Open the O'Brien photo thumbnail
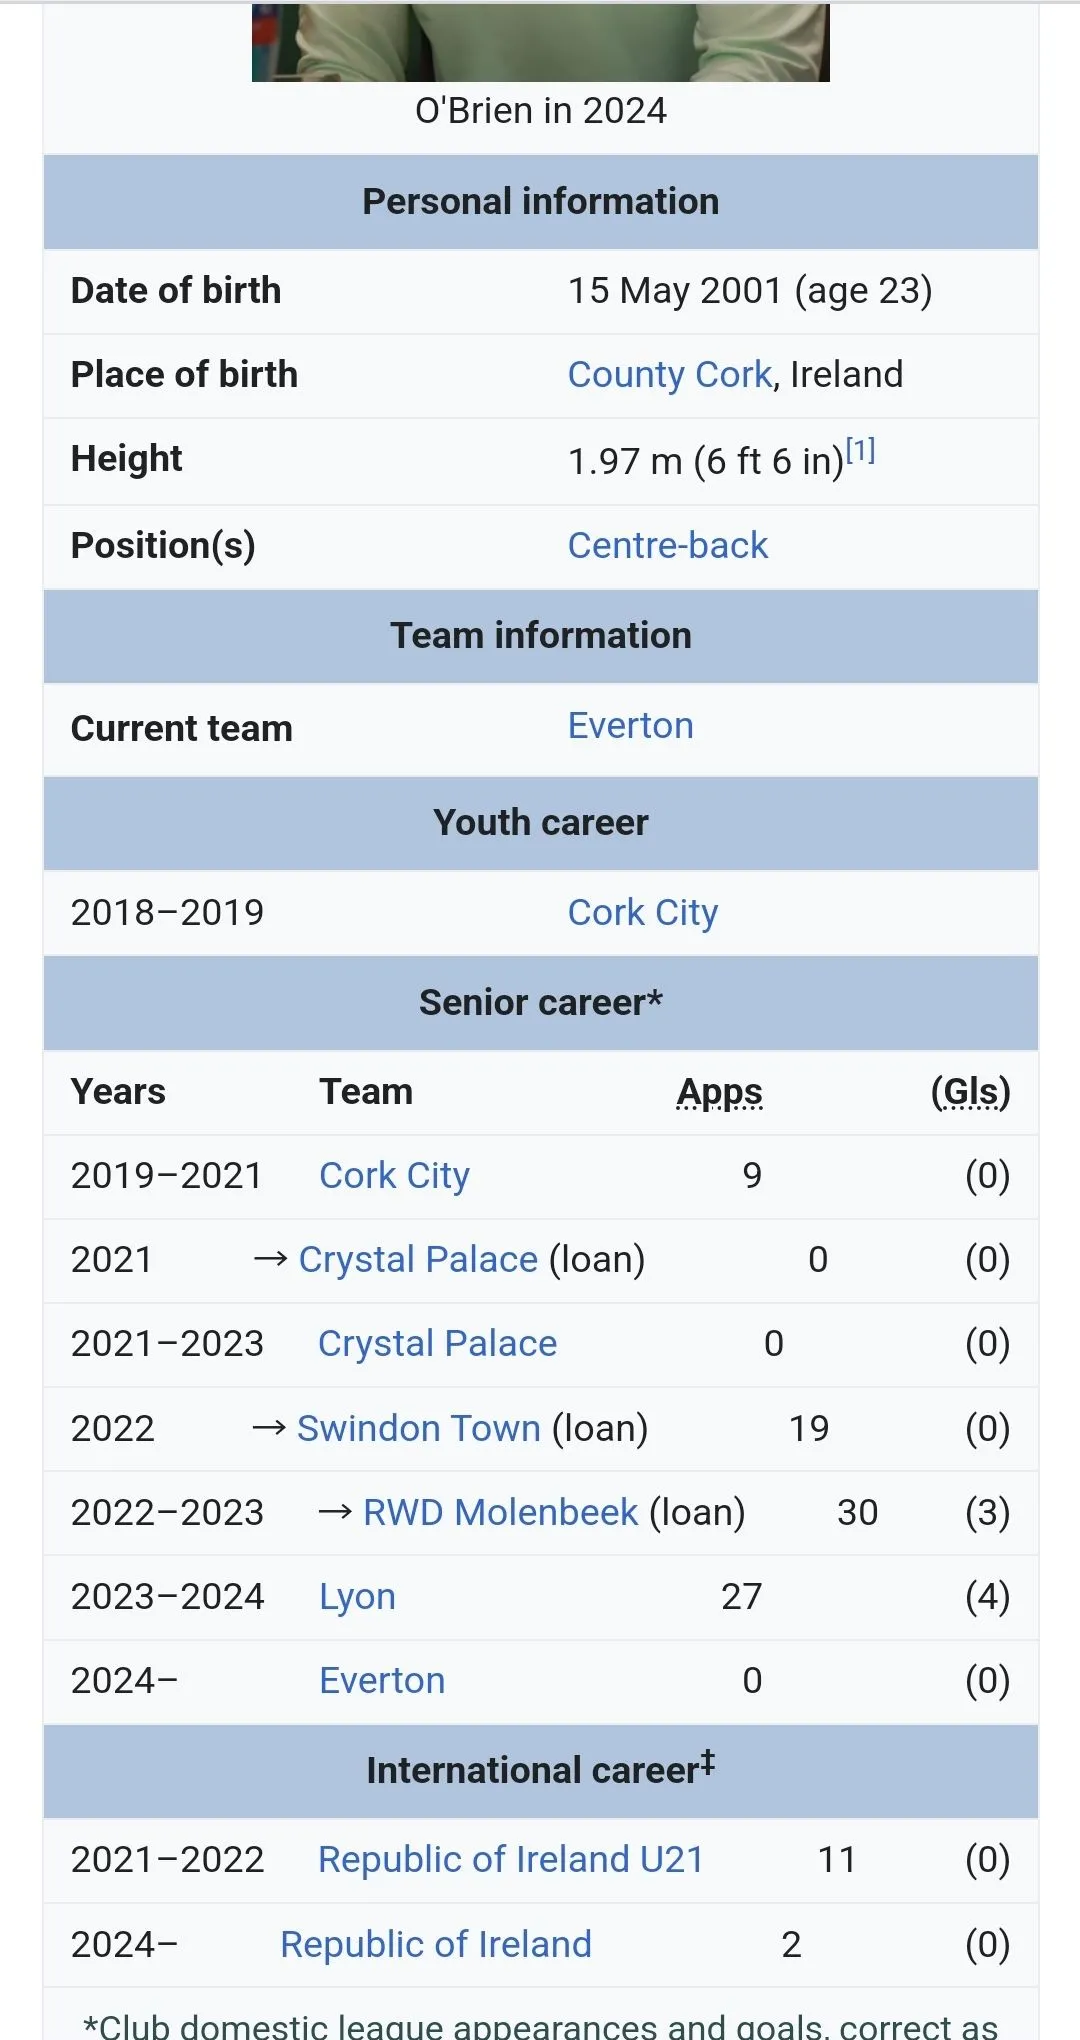This screenshot has height=2040, width=1080. (x=540, y=42)
